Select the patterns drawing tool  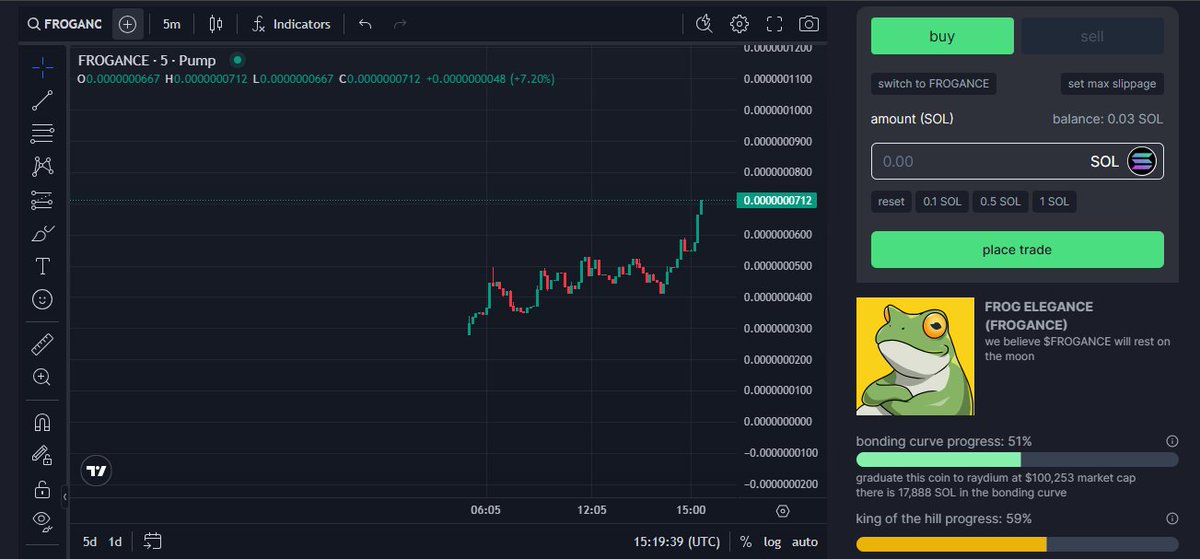pyautogui.click(x=42, y=166)
